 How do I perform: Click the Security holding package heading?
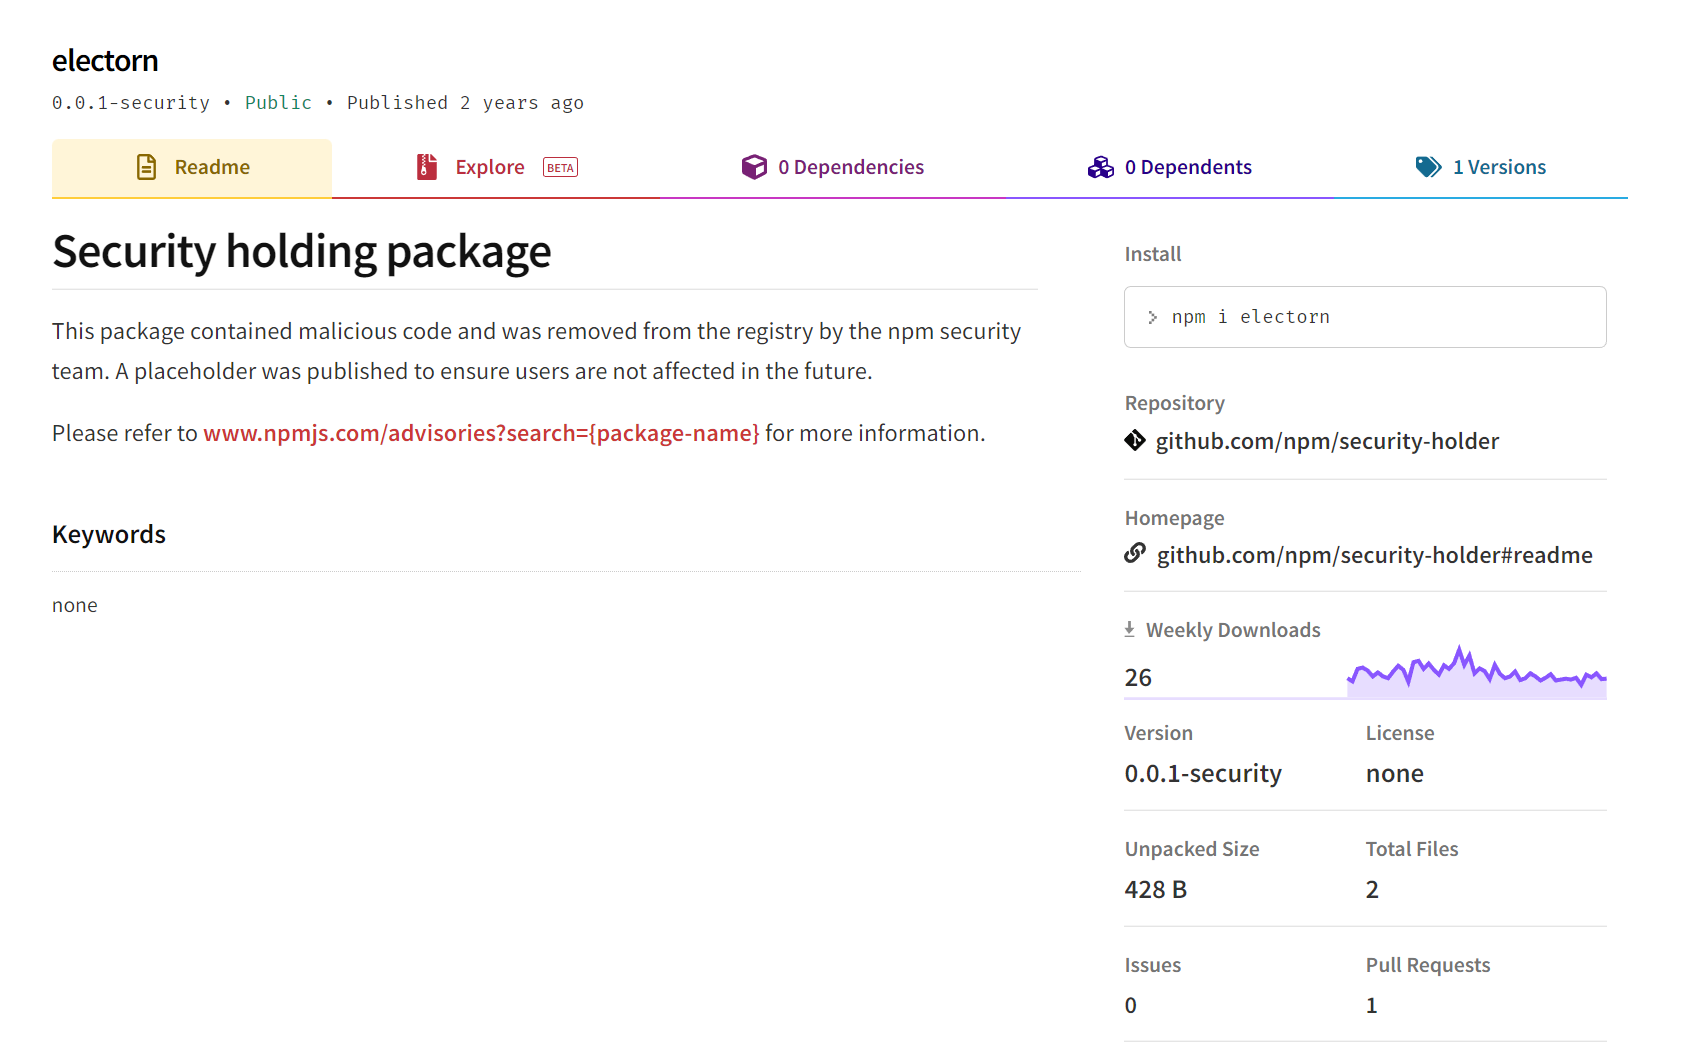(302, 251)
